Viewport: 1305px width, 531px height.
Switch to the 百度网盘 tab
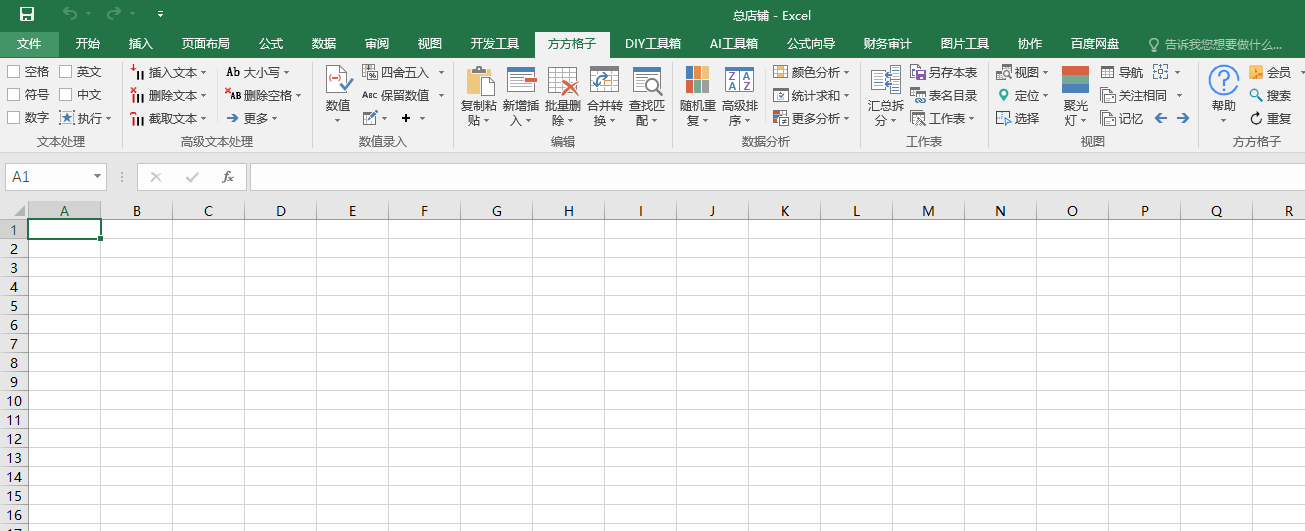(1095, 44)
